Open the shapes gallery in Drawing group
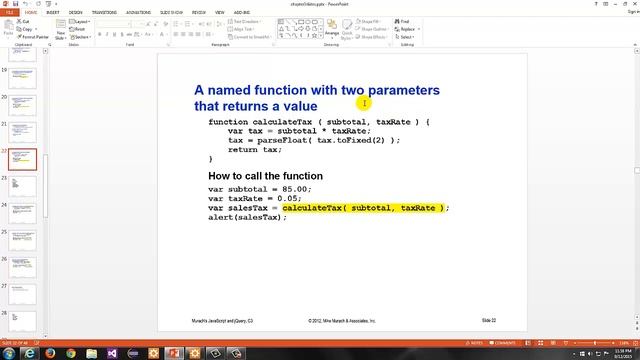640x360 pixels. point(321,36)
